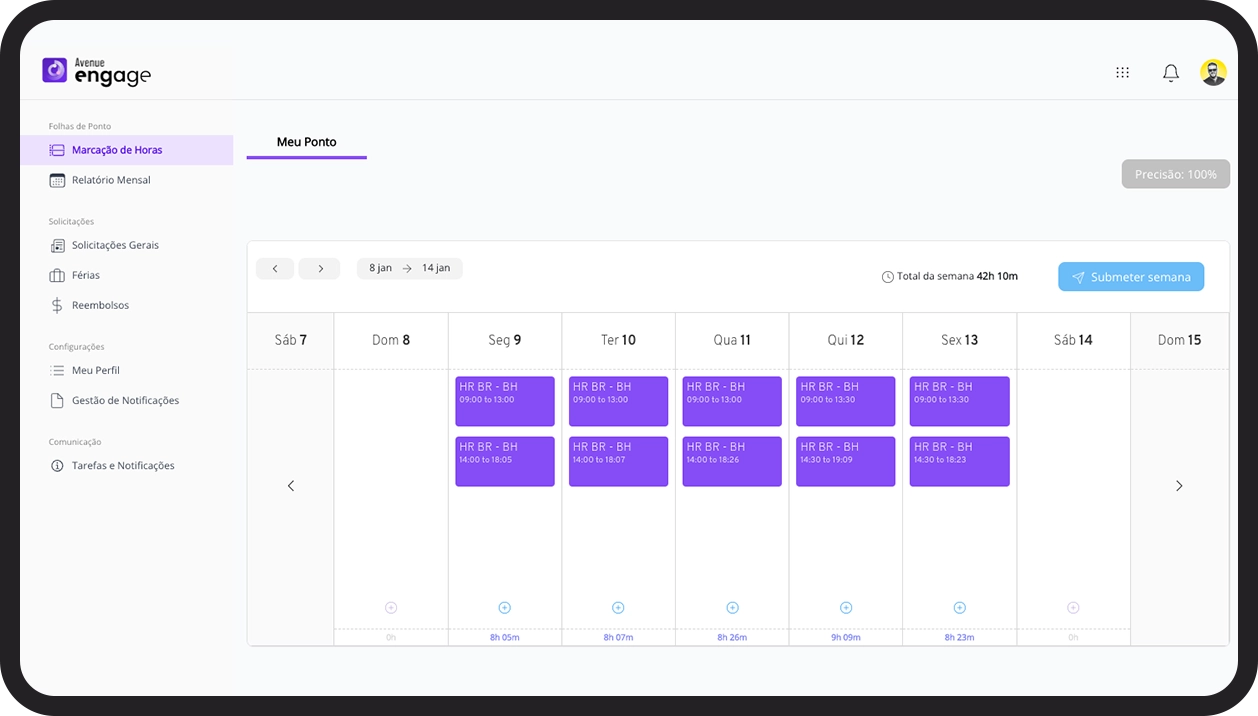Select Marcação de Horas in sidebar

click(x=126, y=150)
